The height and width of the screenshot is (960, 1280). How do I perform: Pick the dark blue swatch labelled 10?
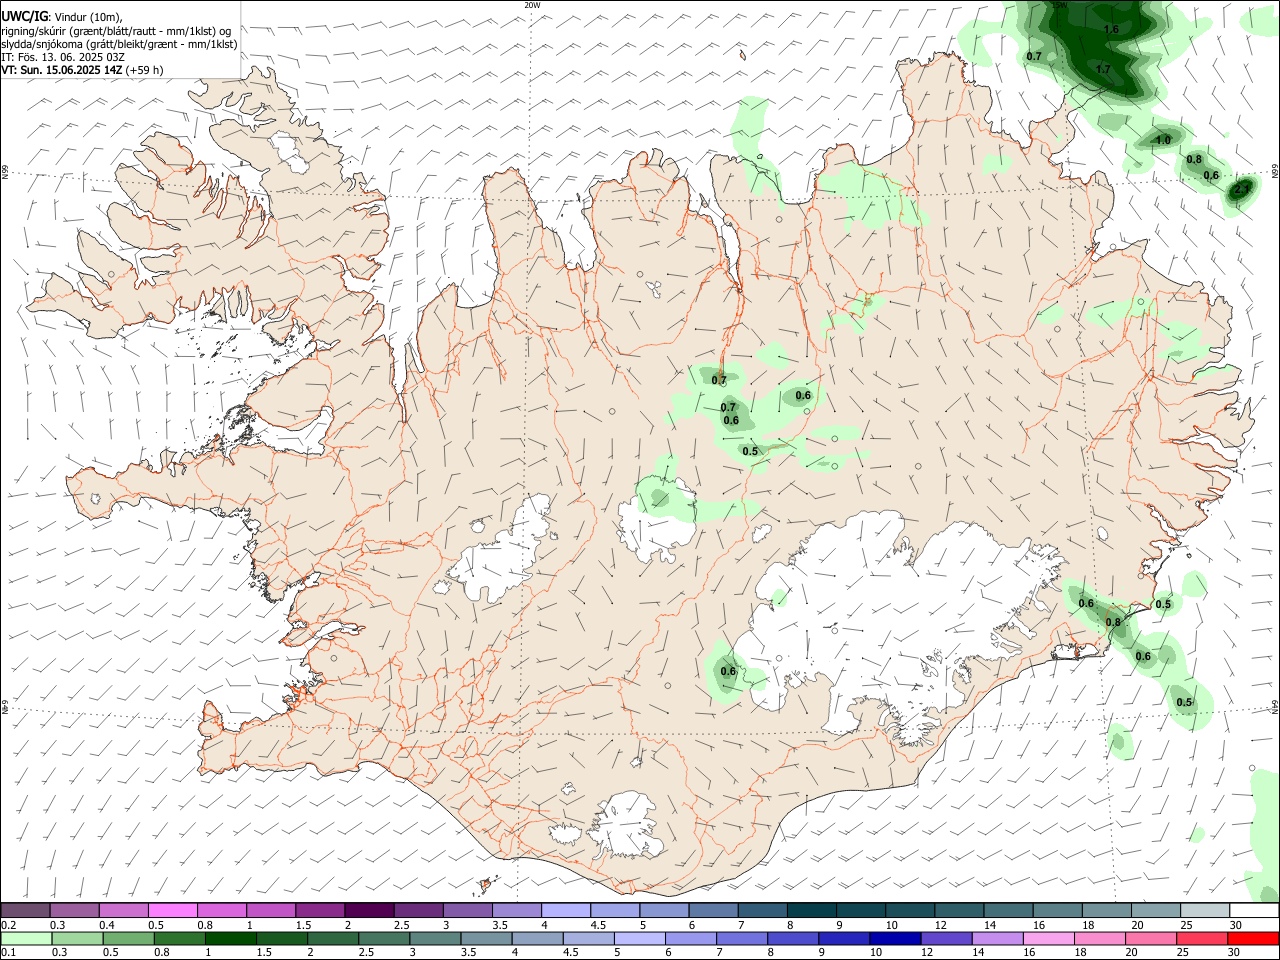[x=894, y=939]
